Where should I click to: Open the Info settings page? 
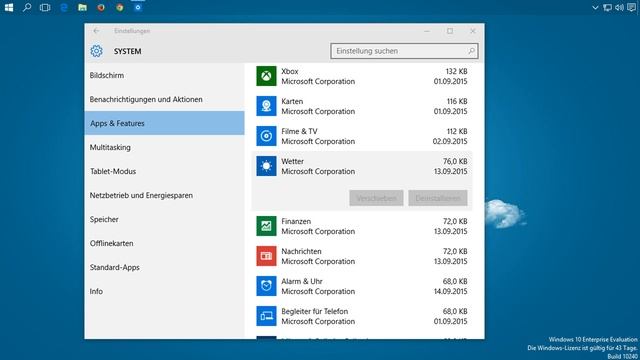point(164,291)
